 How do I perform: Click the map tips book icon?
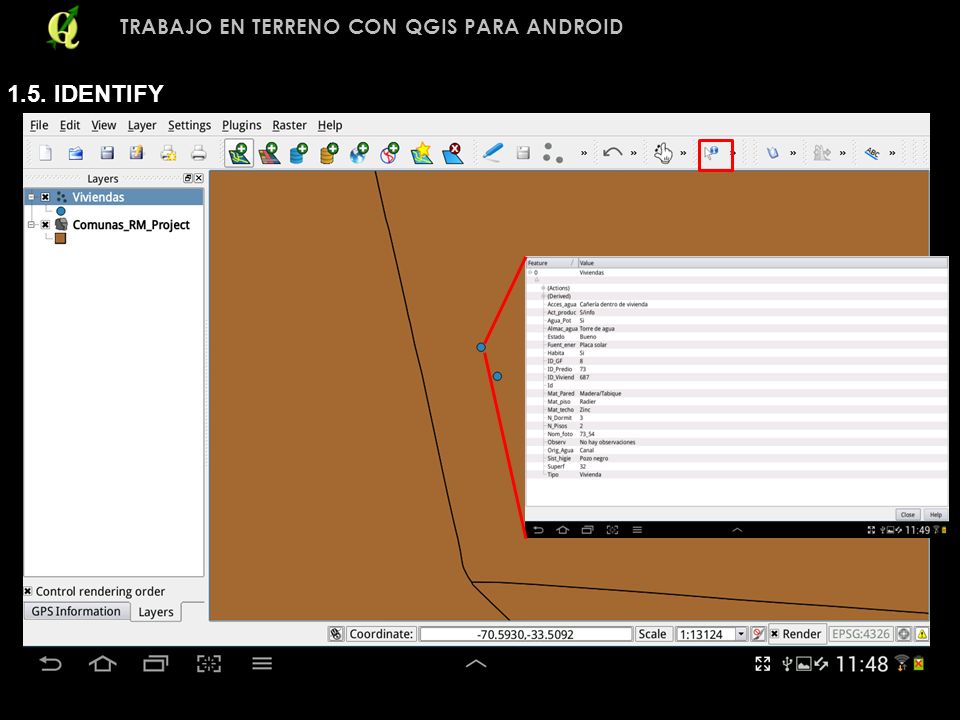773,152
